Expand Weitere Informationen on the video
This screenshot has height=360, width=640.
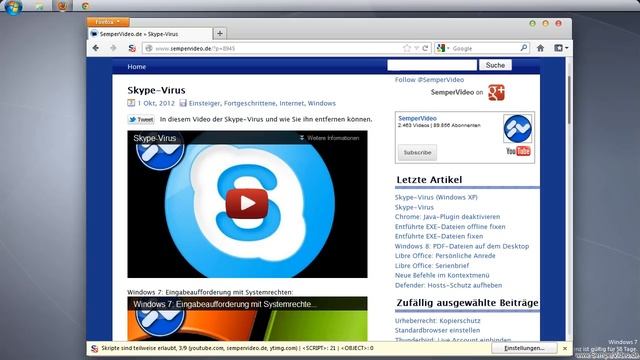pos(329,138)
